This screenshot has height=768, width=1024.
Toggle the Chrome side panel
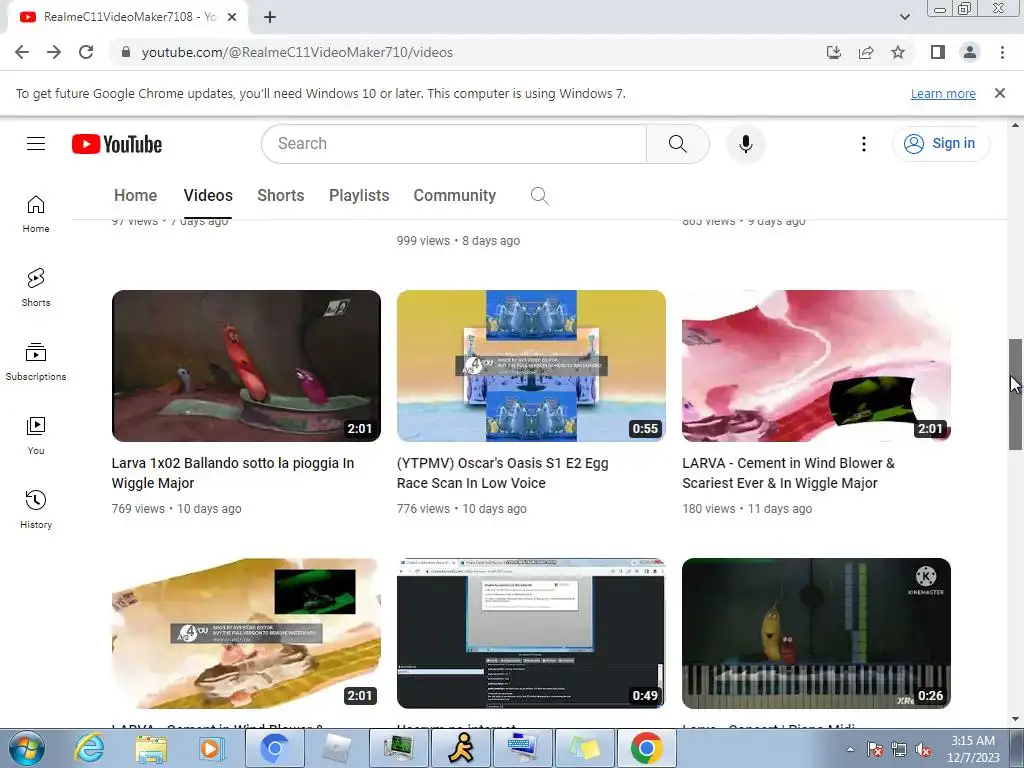click(x=938, y=52)
